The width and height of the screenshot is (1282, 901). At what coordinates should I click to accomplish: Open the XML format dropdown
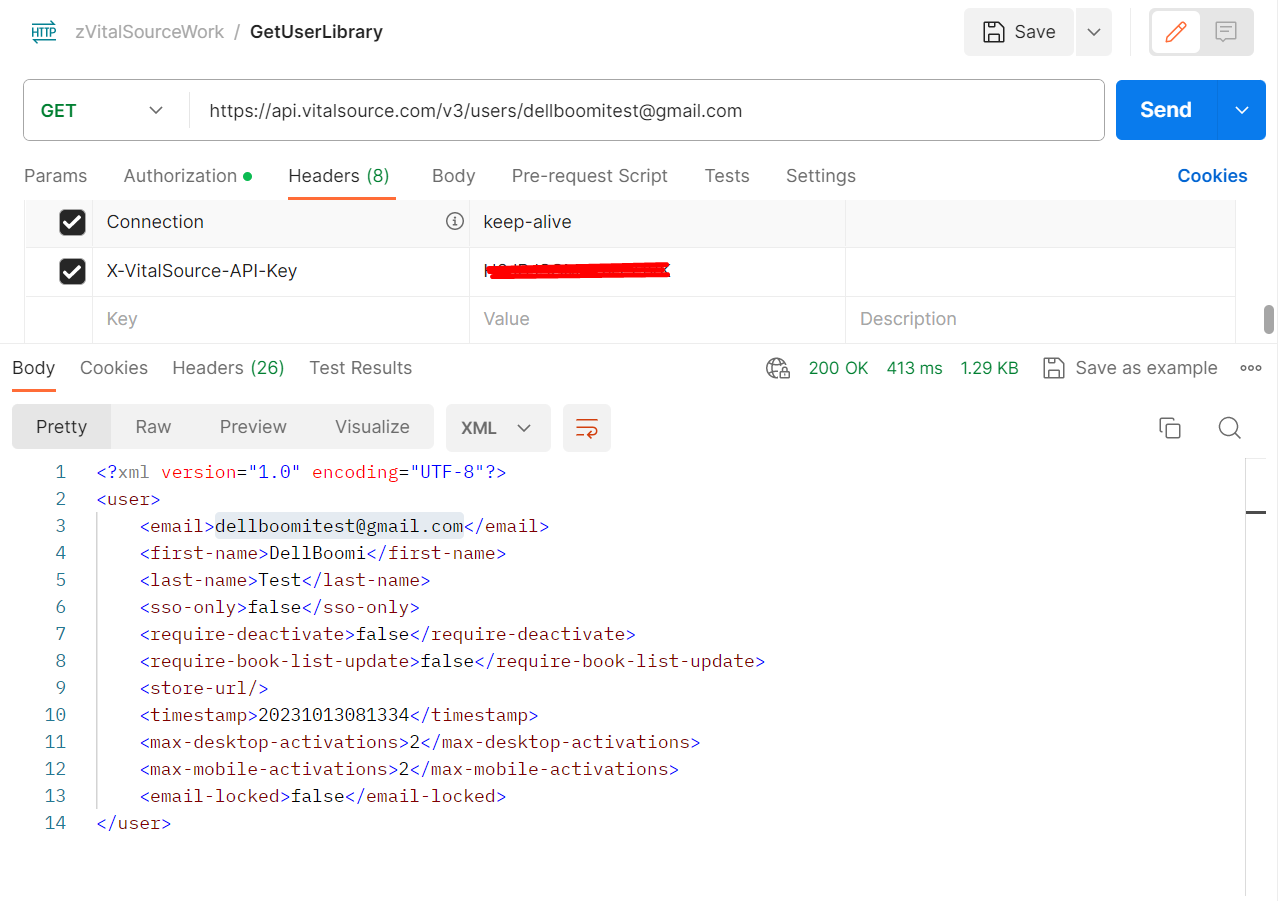tap(498, 428)
